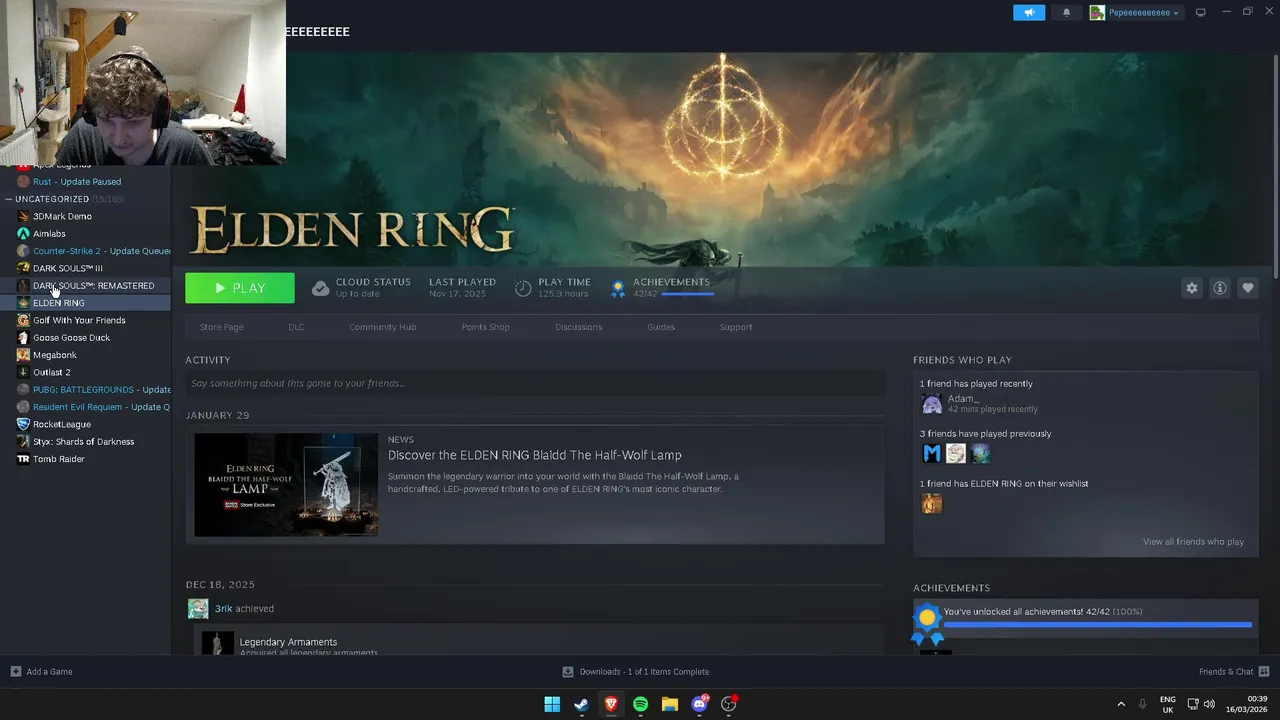This screenshot has width=1280, height=720.
Task: Click the achievements 42/42 progress bar in header
Action: [x=687, y=294]
